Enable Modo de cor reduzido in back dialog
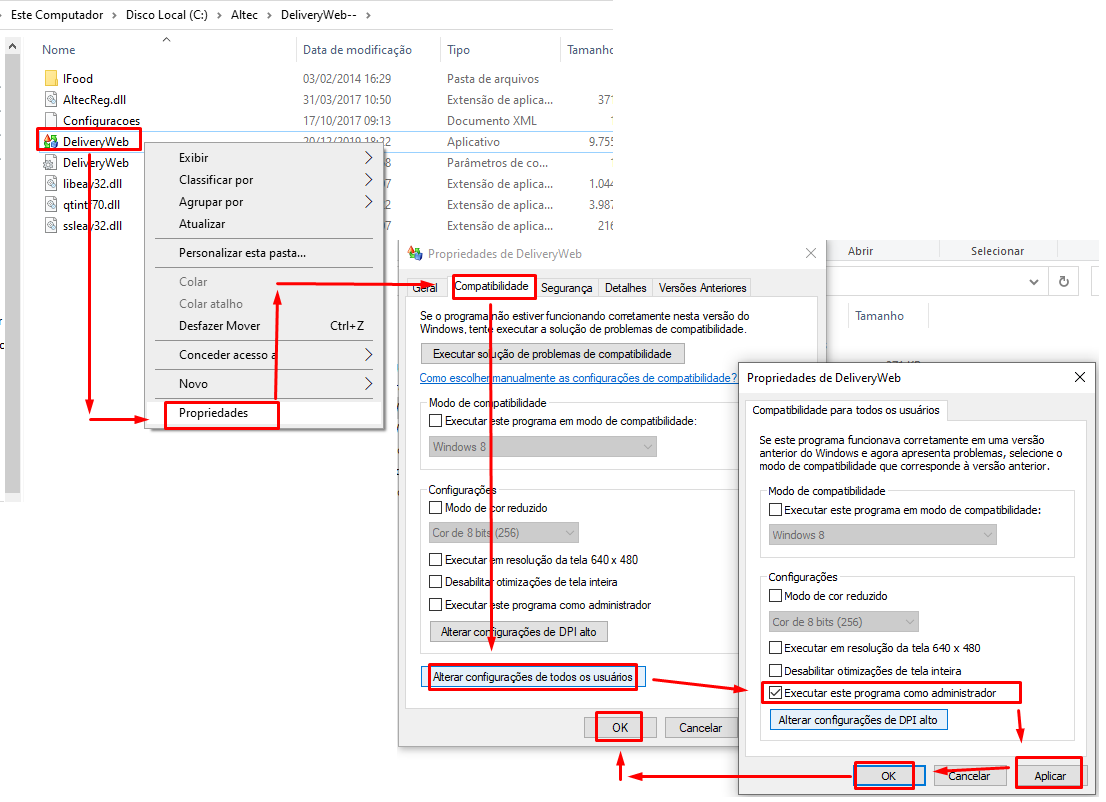The height and width of the screenshot is (802, 1106). click(x=436, y=508)
